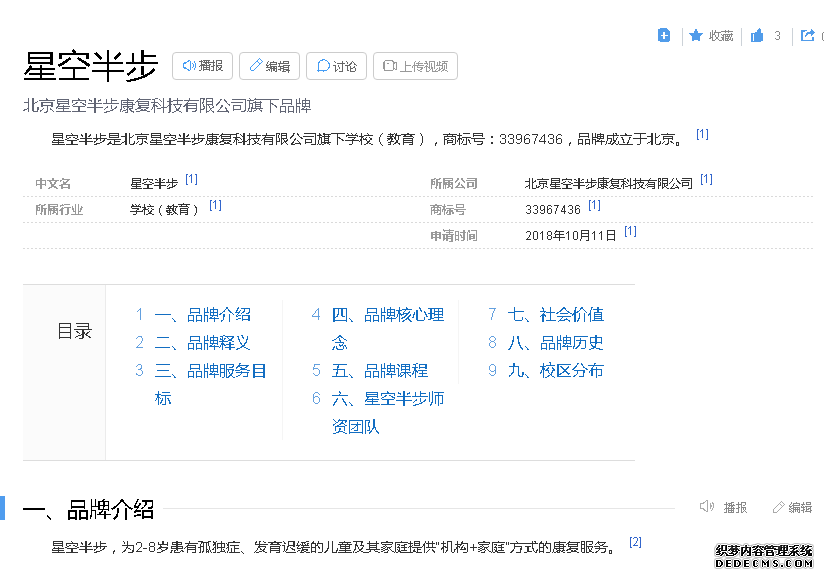The height and width of the screenshot is (578, 824).
Task: Click the subtitle 北京星空半步康复科技有限公司旗下品牌
Action: (x=167, y=106)
